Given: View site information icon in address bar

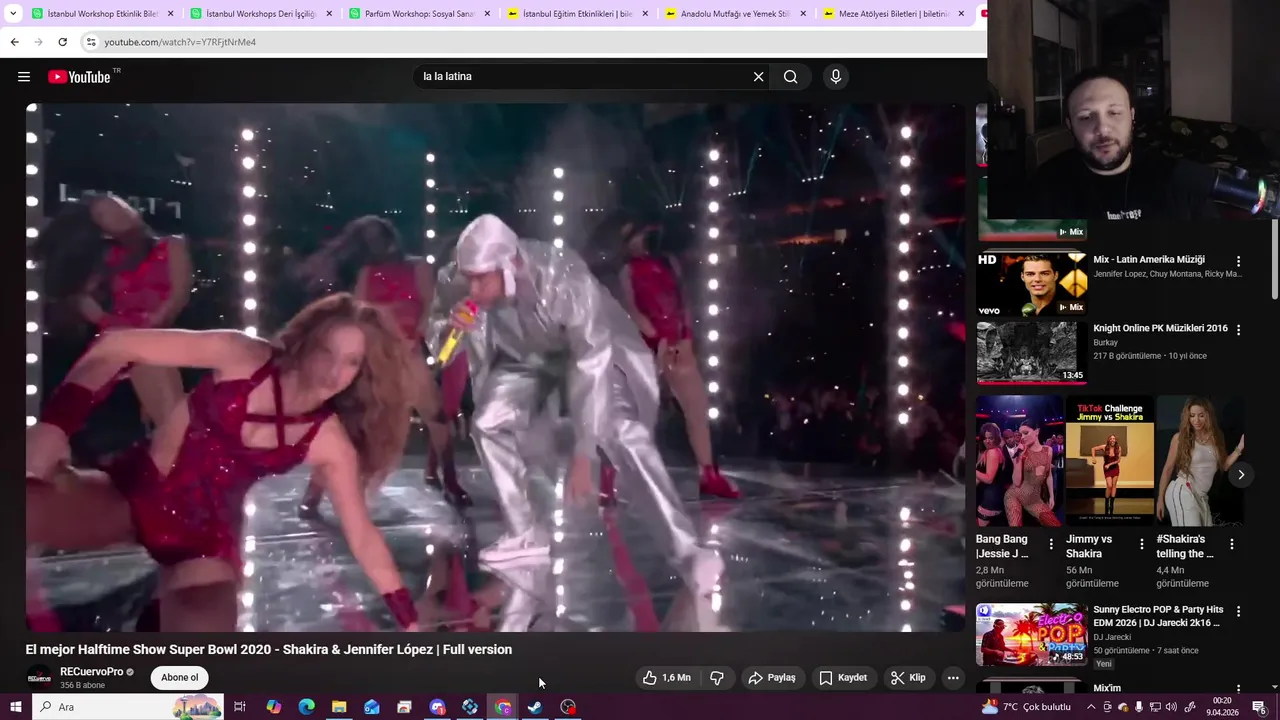Looking at the screenshot, I should pyautogui.click(x=90, y=42).
